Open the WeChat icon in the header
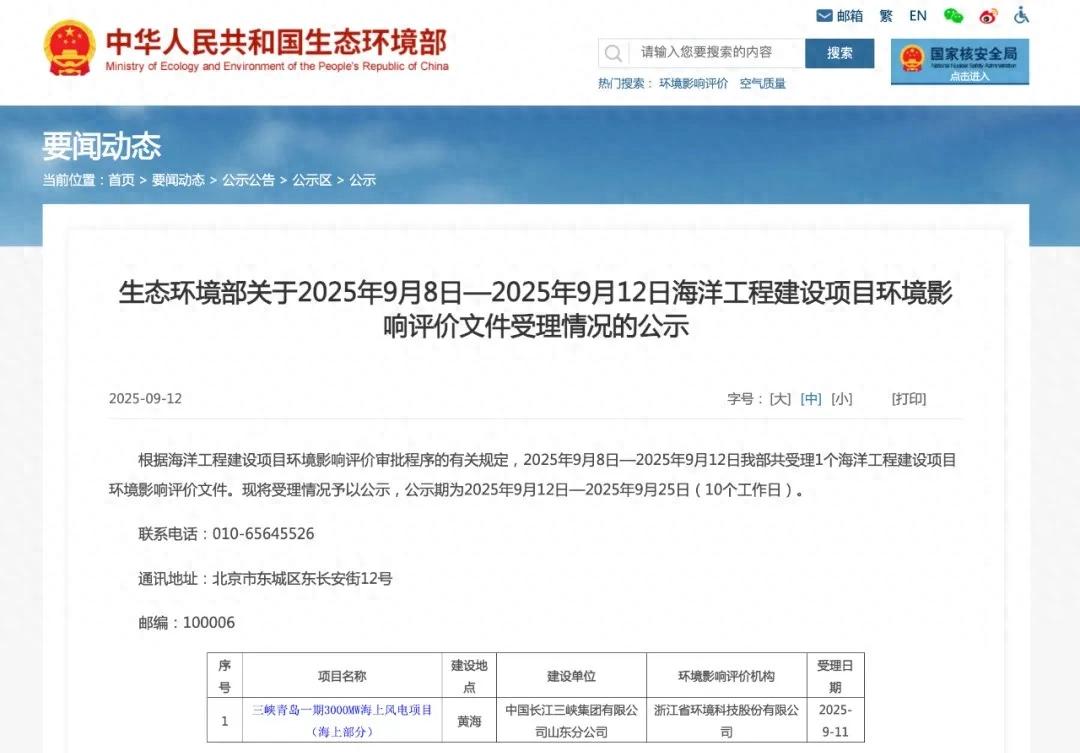The image size is (1080, 753). 953,15
